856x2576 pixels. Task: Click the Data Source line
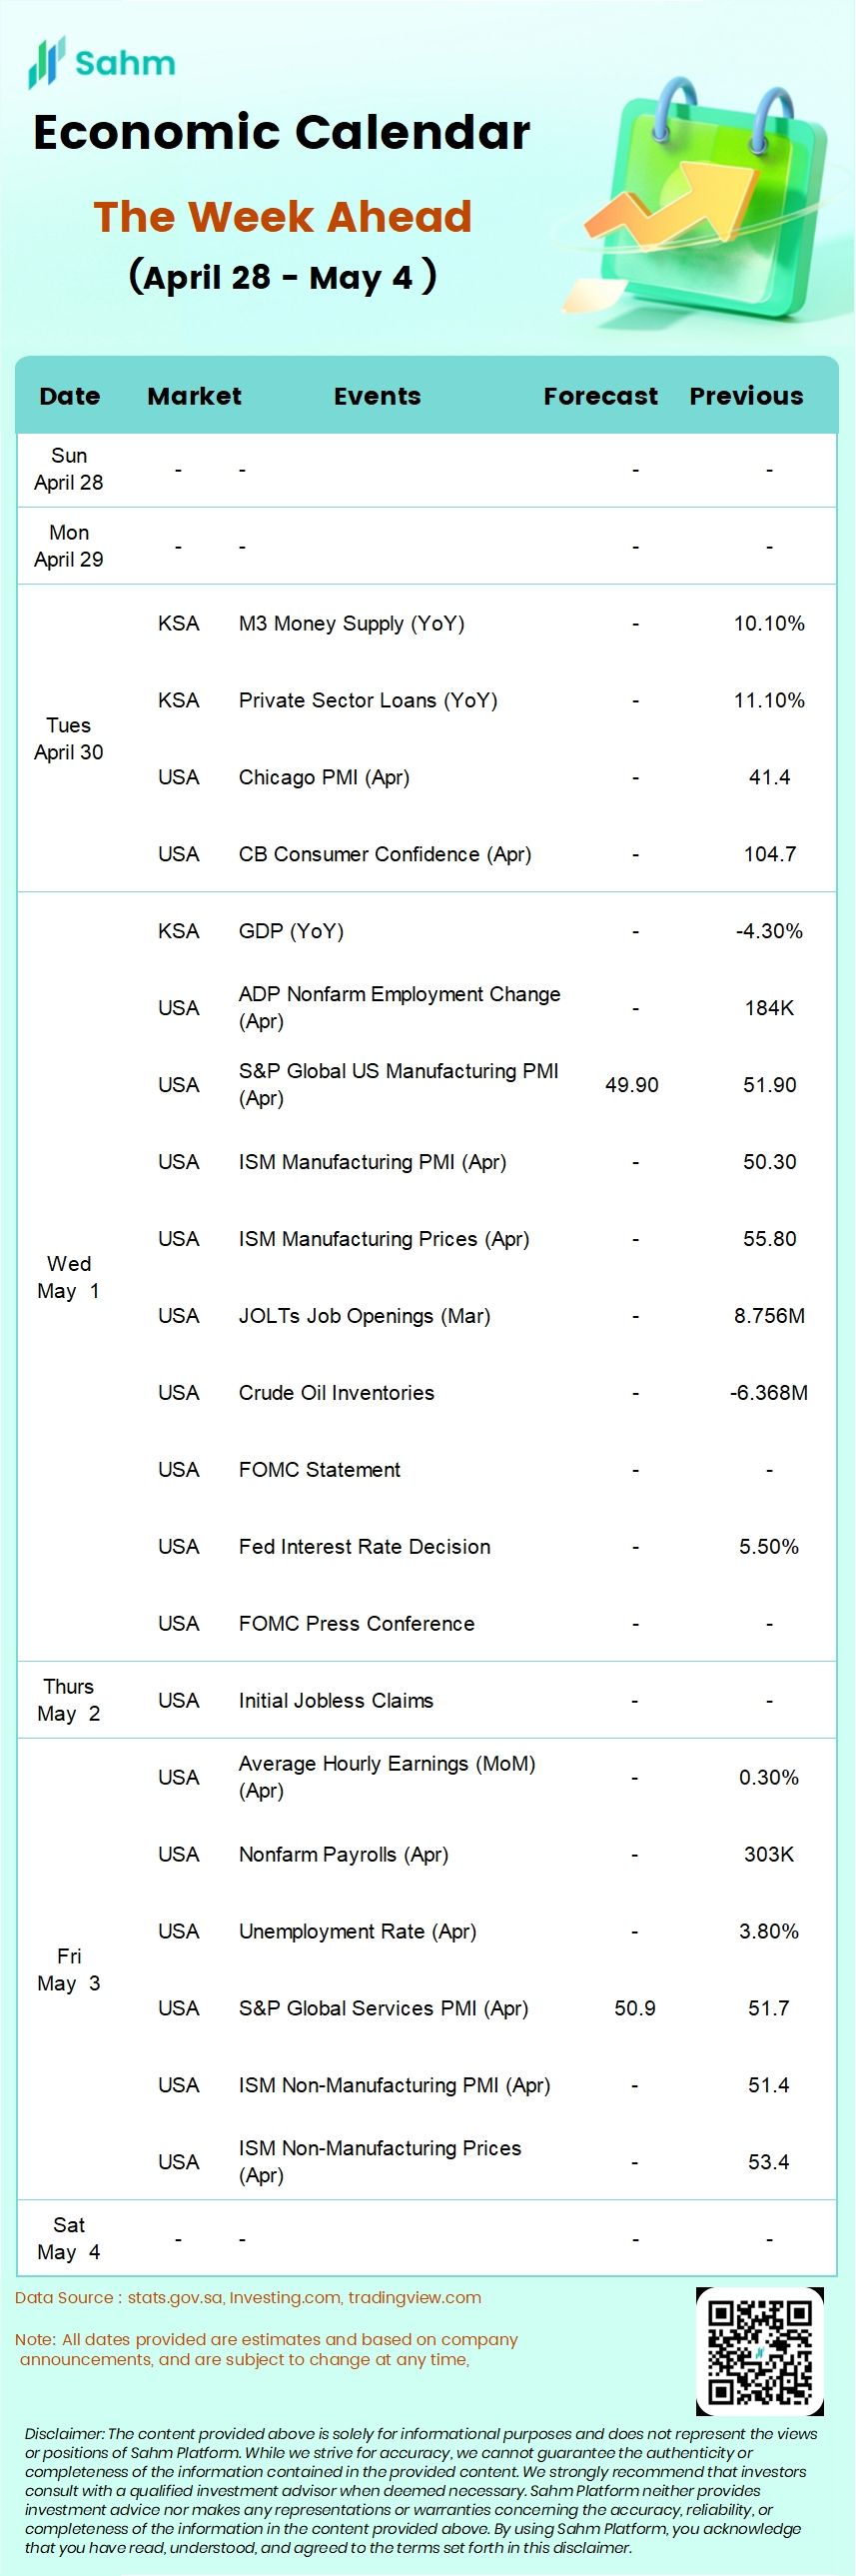pyautogui.click(x=248, y=2298)
